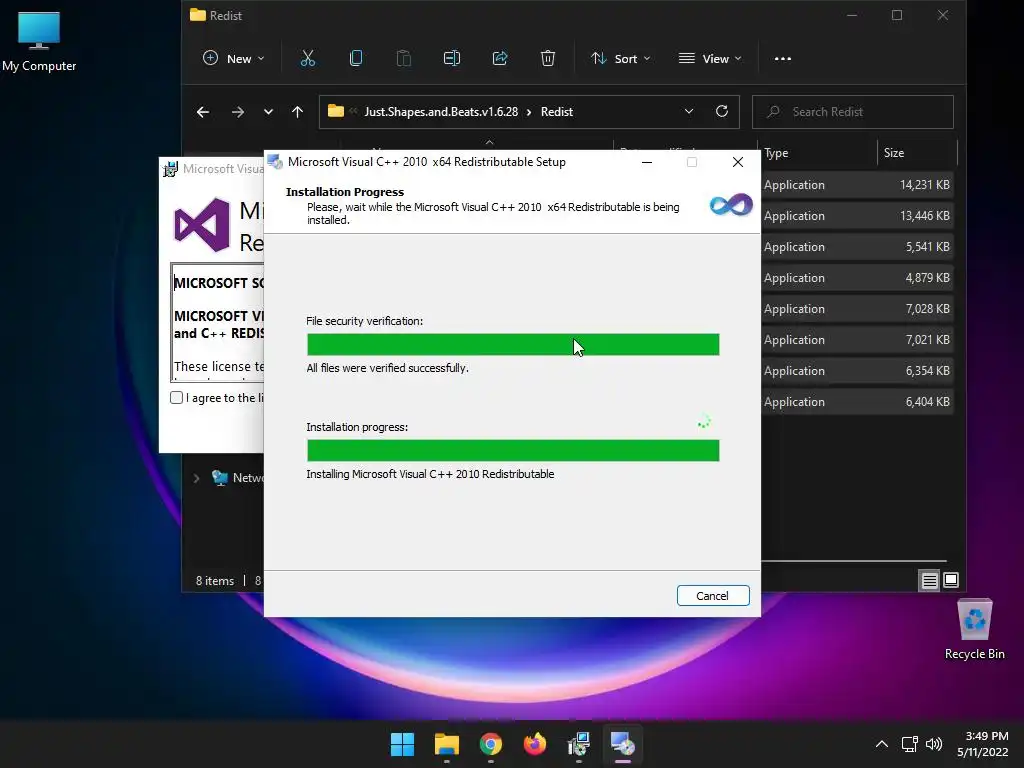1024x768 pixels.
Task: Select the 7,028 KB application row
Action: point(857,309)
